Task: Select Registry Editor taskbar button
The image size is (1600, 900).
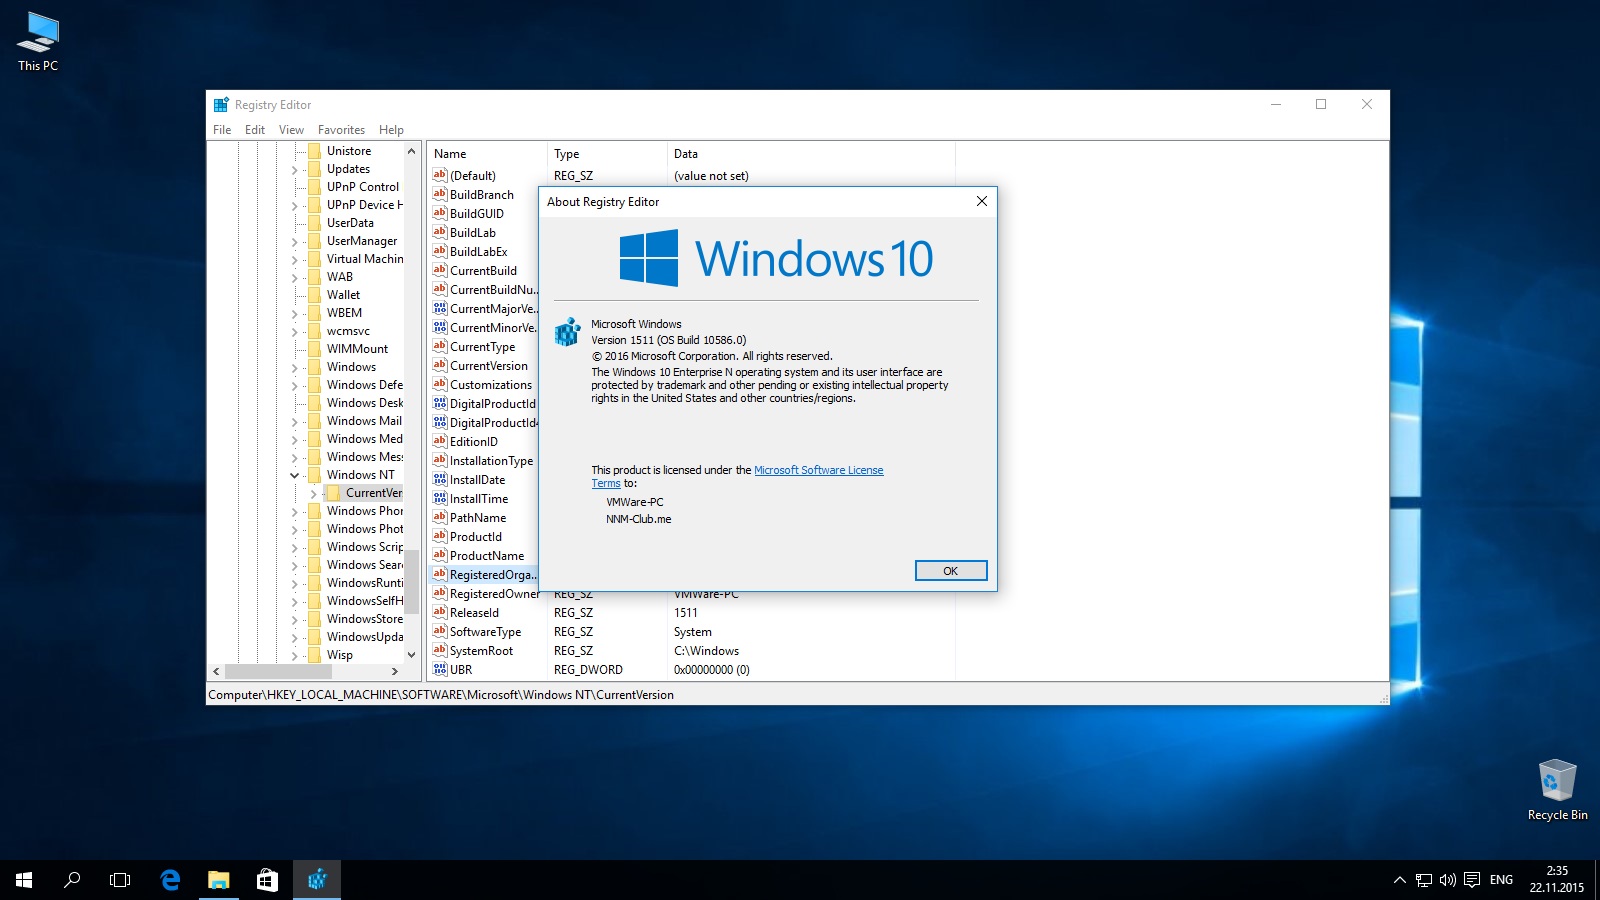Action: click(x=317, y=880)
